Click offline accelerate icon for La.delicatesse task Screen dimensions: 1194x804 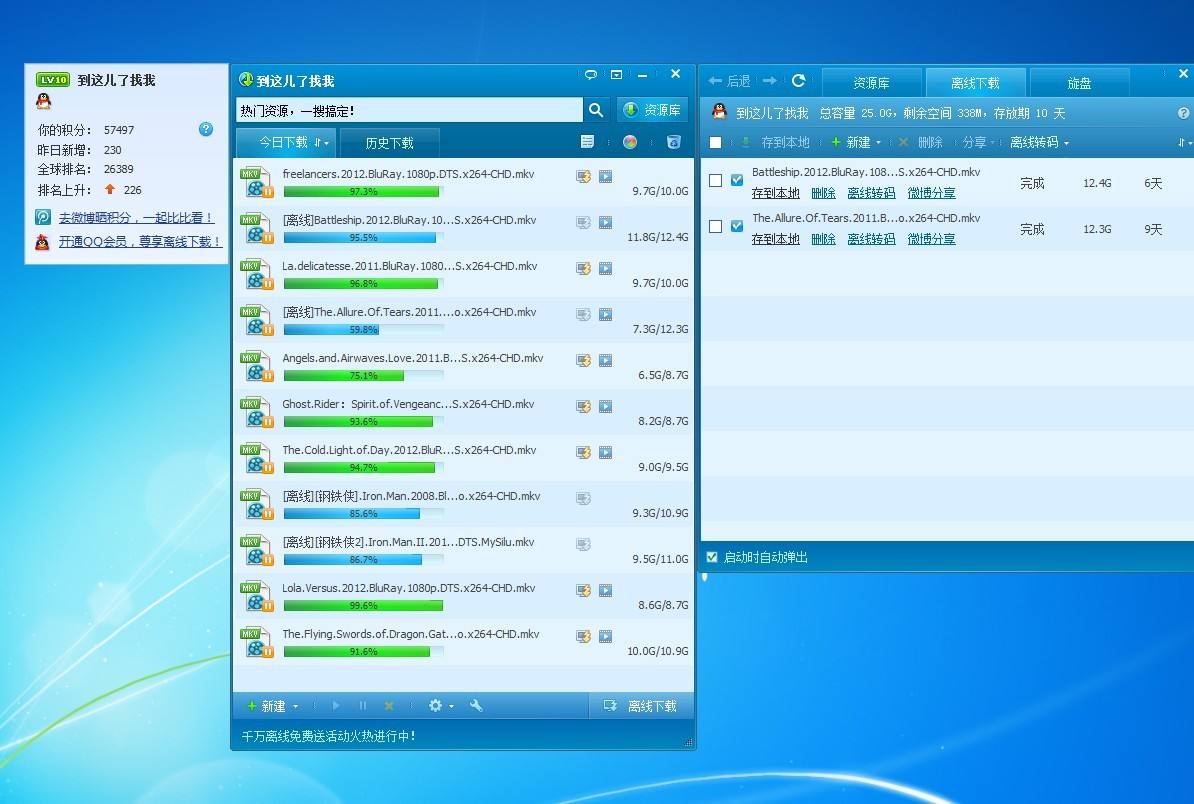[x=583, y=268]
